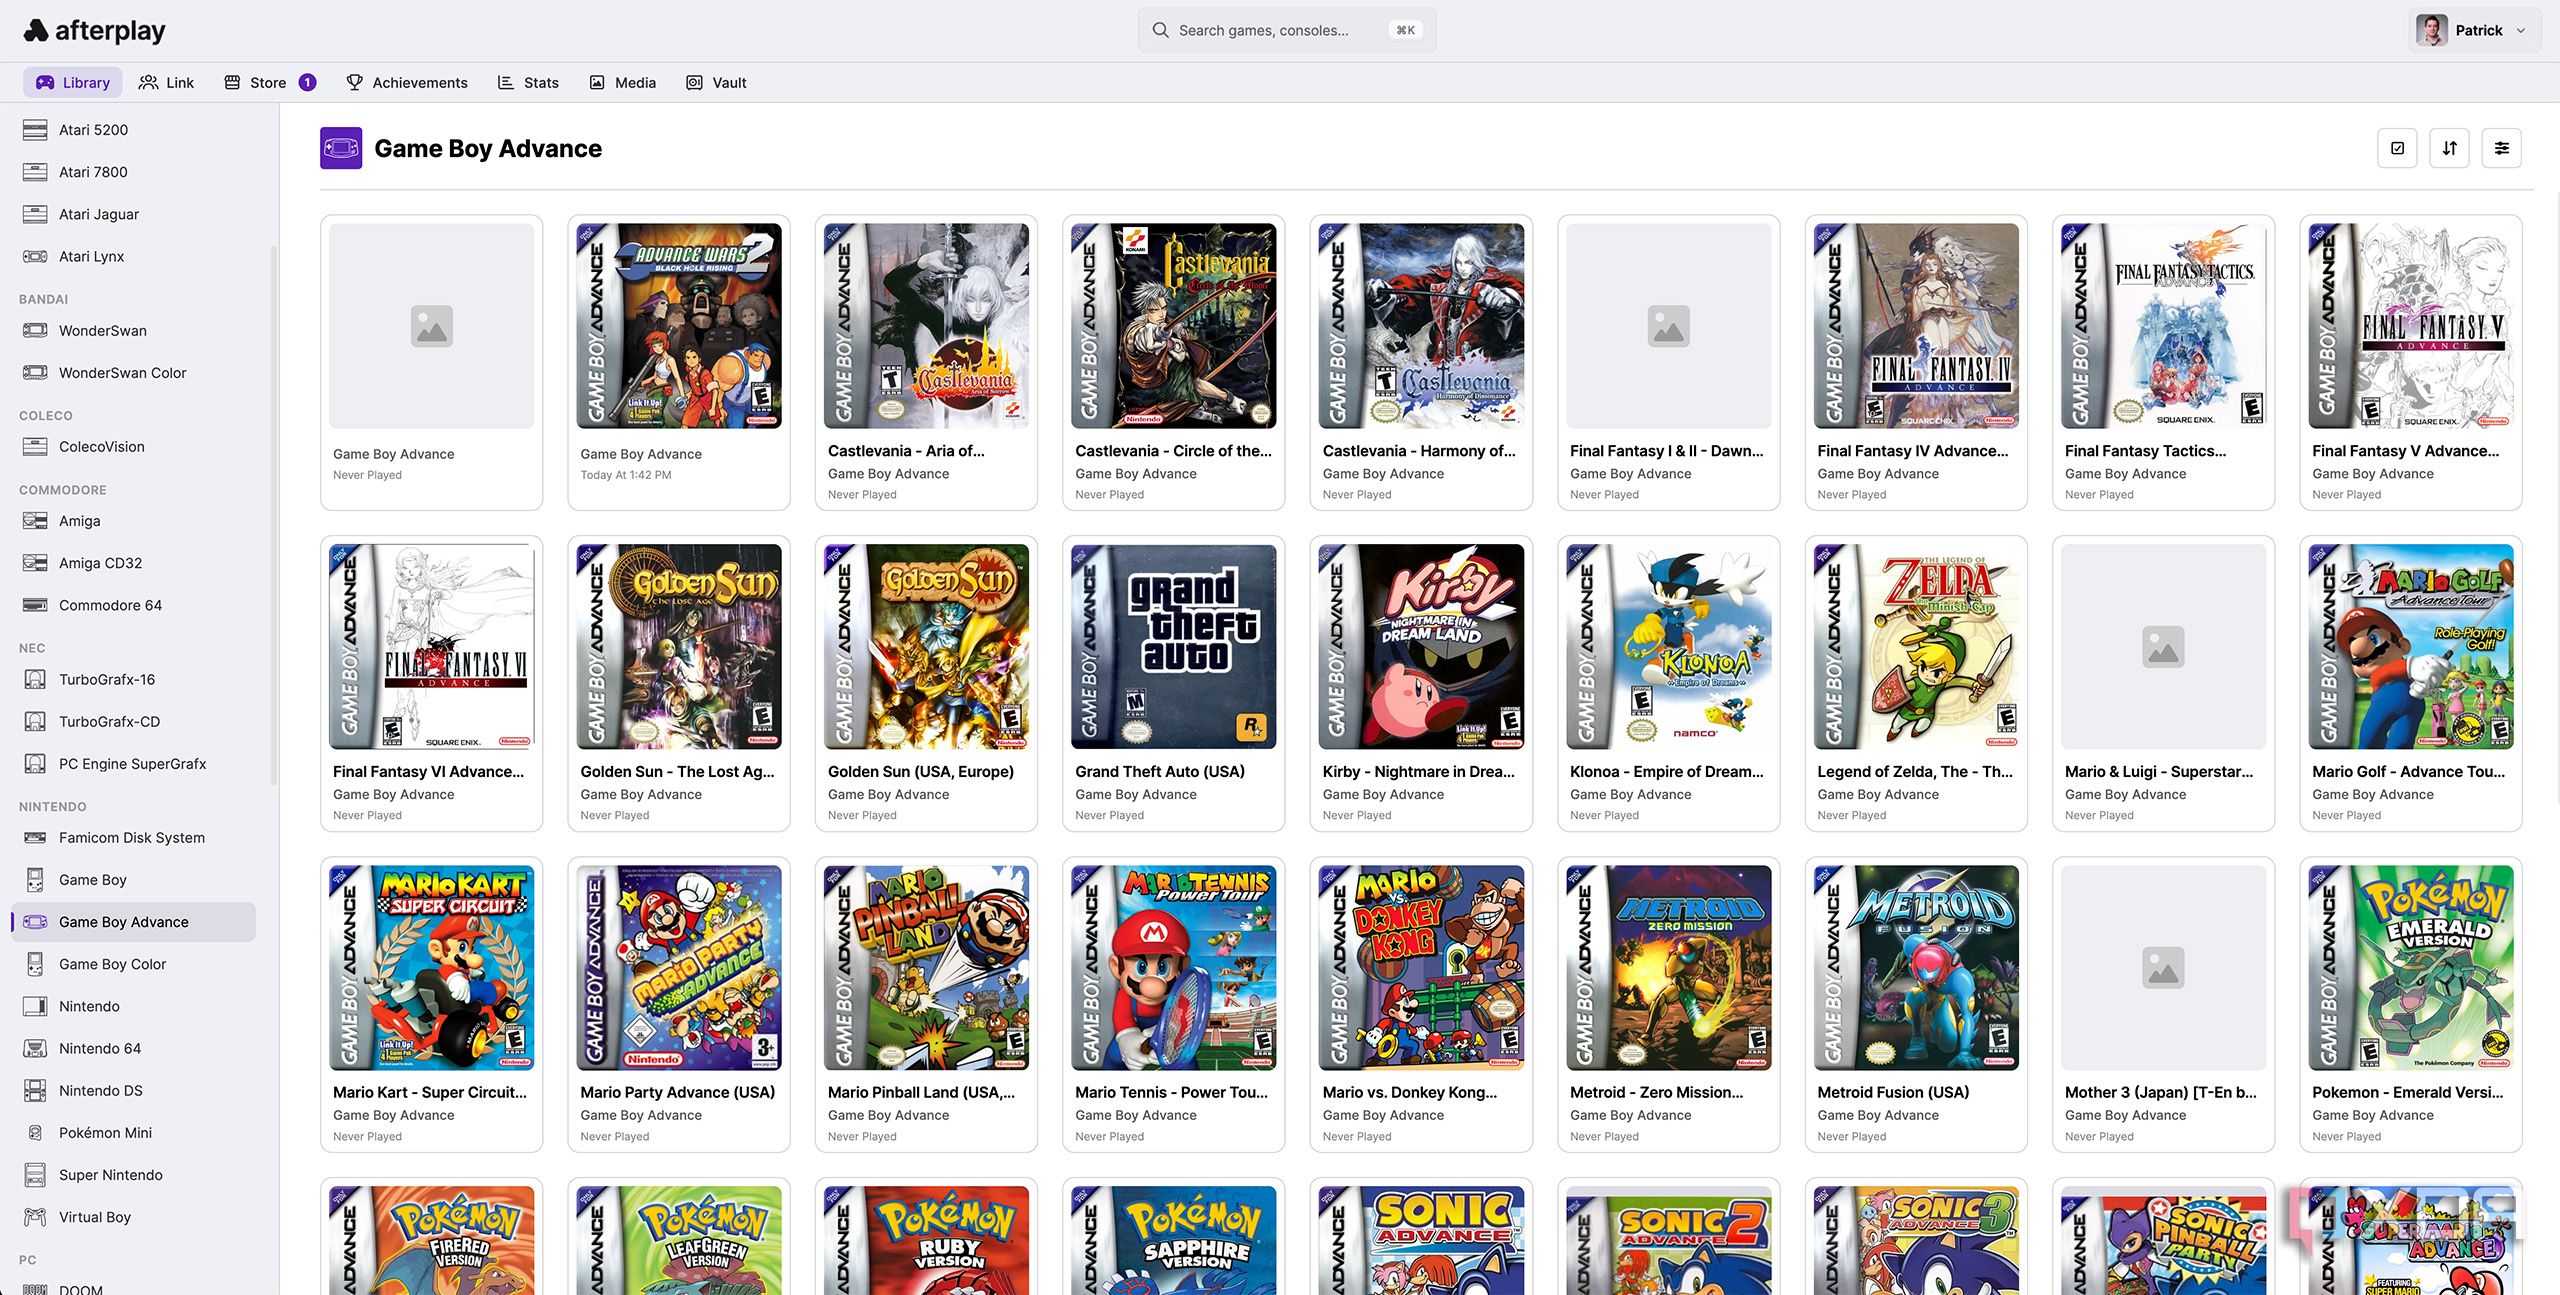Switch to the Library tab
This screenshot has width=2560, height=1295.
click(x=73, y=83)
